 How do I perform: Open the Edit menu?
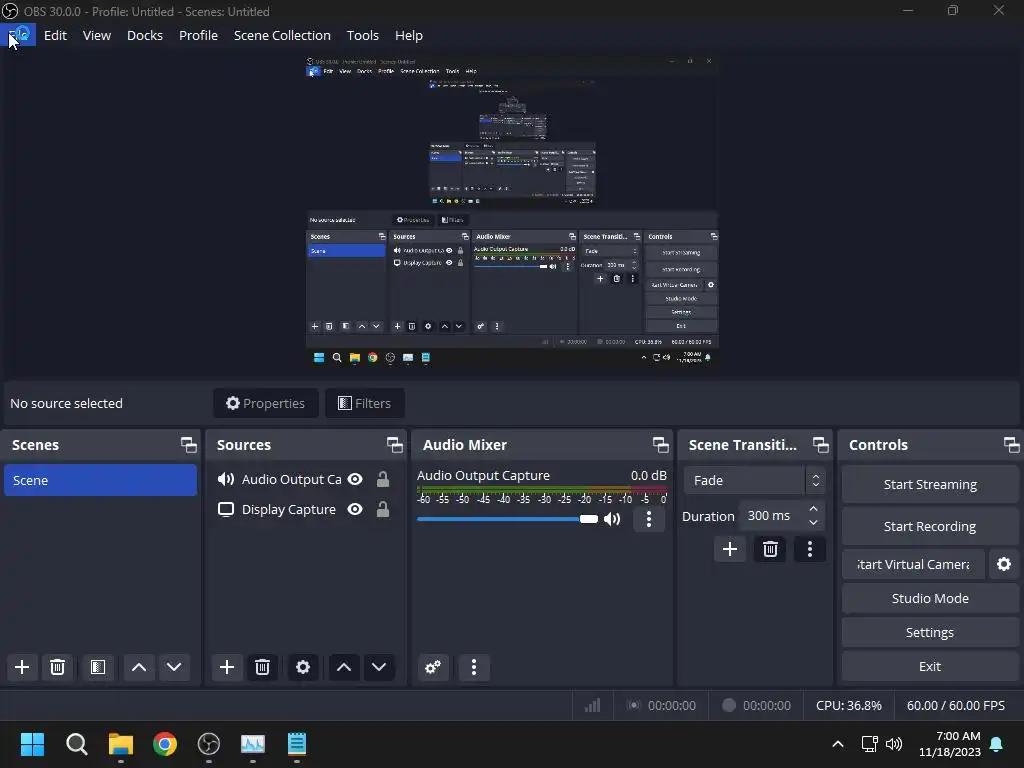point(56,35)
